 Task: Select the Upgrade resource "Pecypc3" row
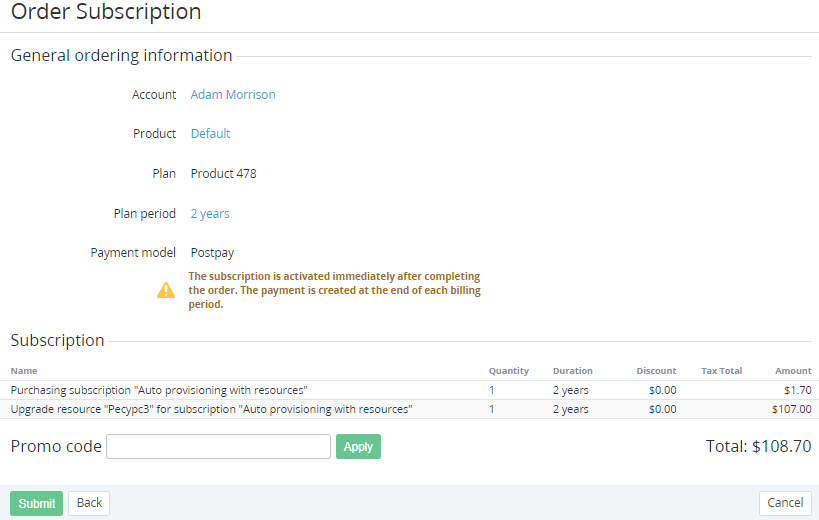211,409
